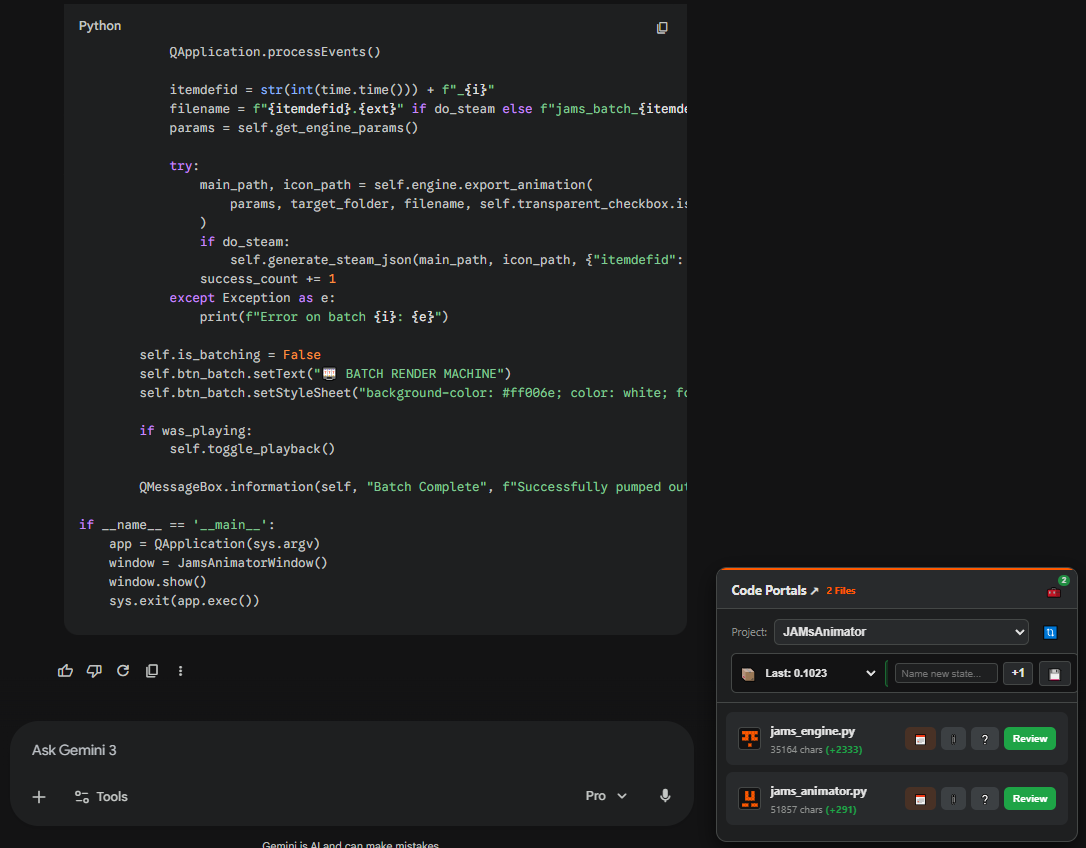Image resolution: width=1086 pixels, height=848 pixels.
Task: Open the Tools menu
Action: 101,797
